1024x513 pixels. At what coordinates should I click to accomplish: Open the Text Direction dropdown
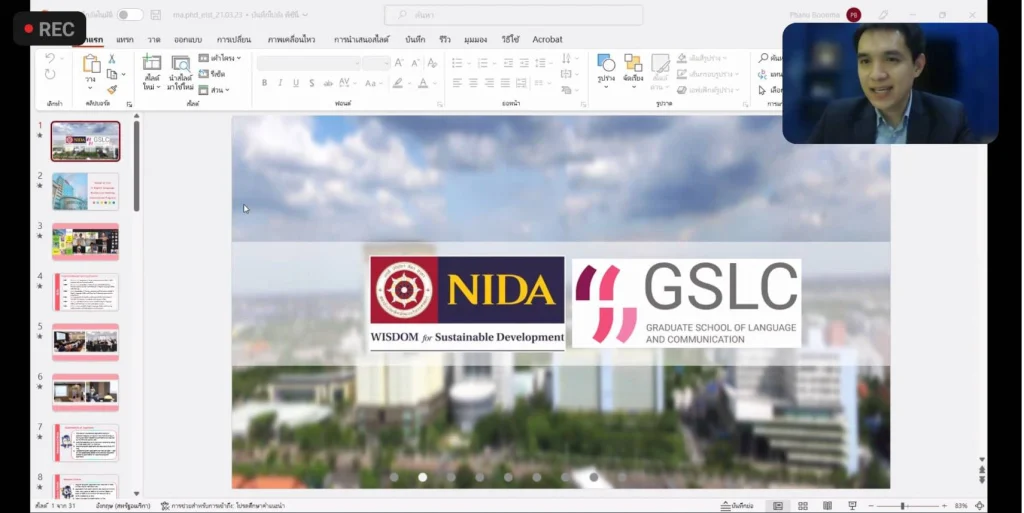click(x=568, y=59)
